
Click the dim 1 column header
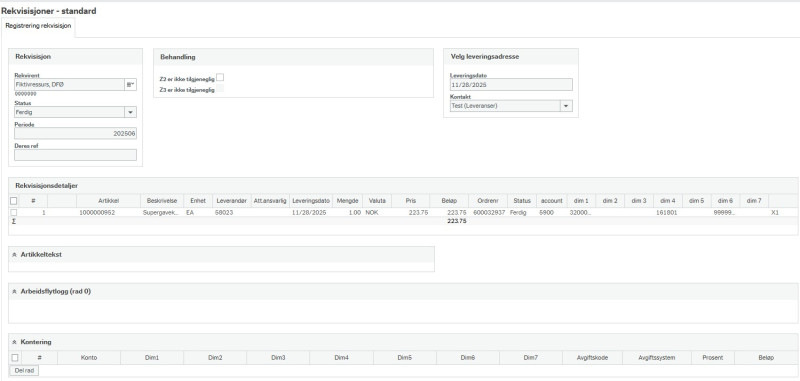(581, 201)
